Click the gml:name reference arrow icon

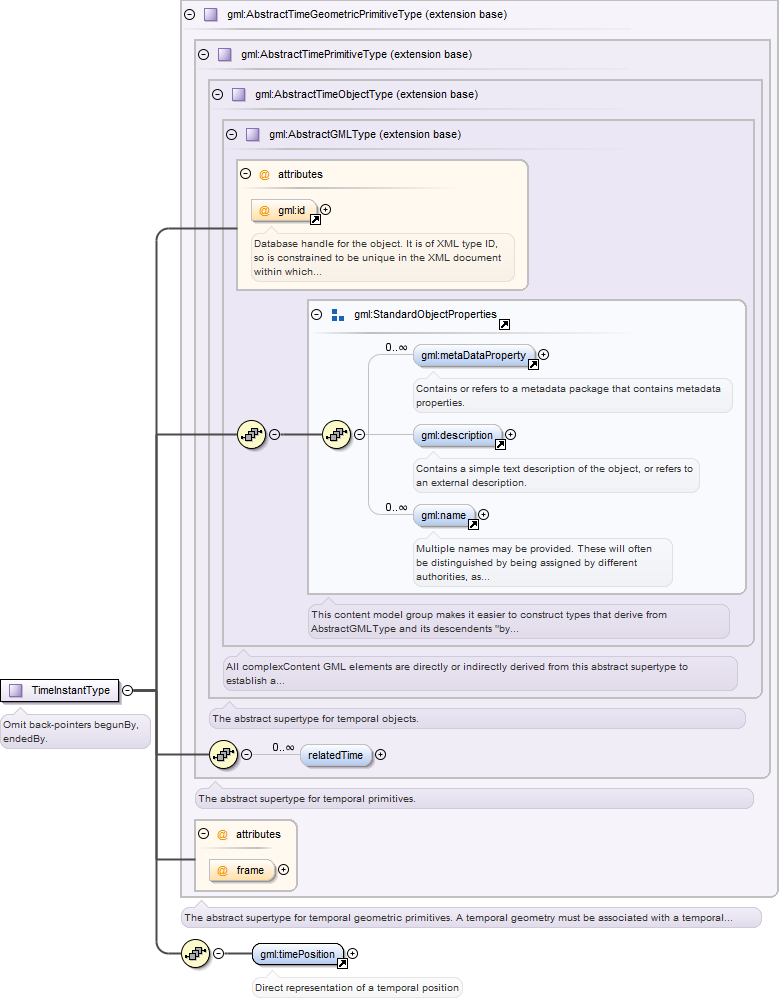(x=474, y=525)
